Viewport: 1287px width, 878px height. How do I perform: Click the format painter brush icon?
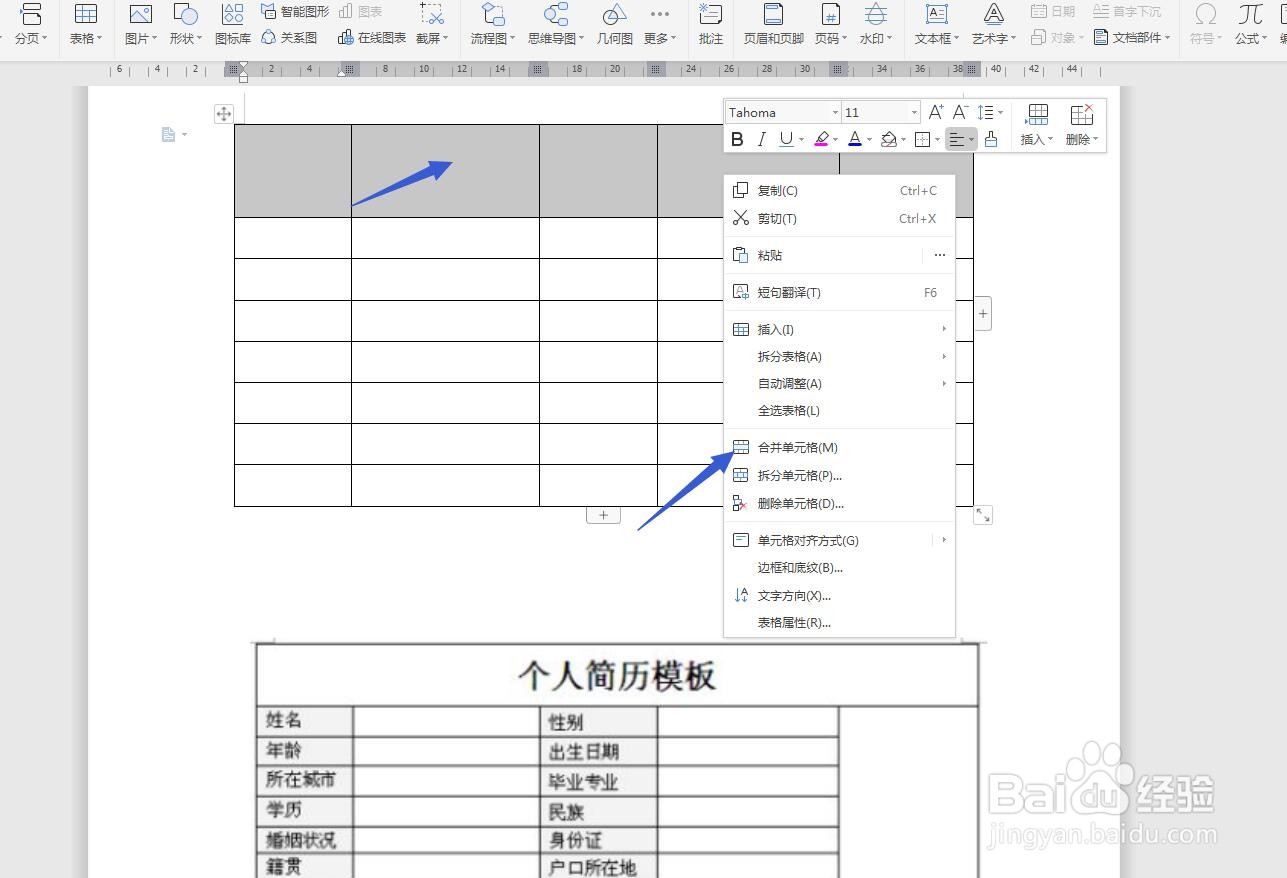point(991,139)
